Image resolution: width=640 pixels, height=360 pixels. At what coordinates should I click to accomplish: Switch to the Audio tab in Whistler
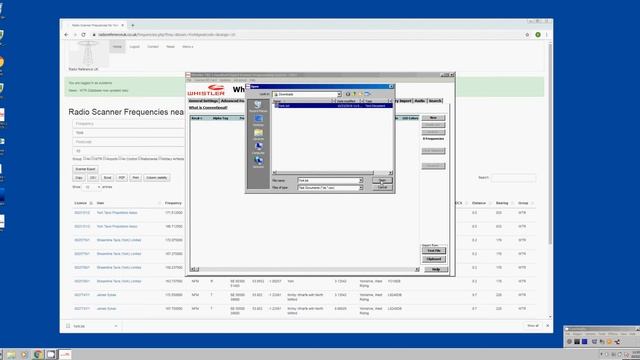420,101
